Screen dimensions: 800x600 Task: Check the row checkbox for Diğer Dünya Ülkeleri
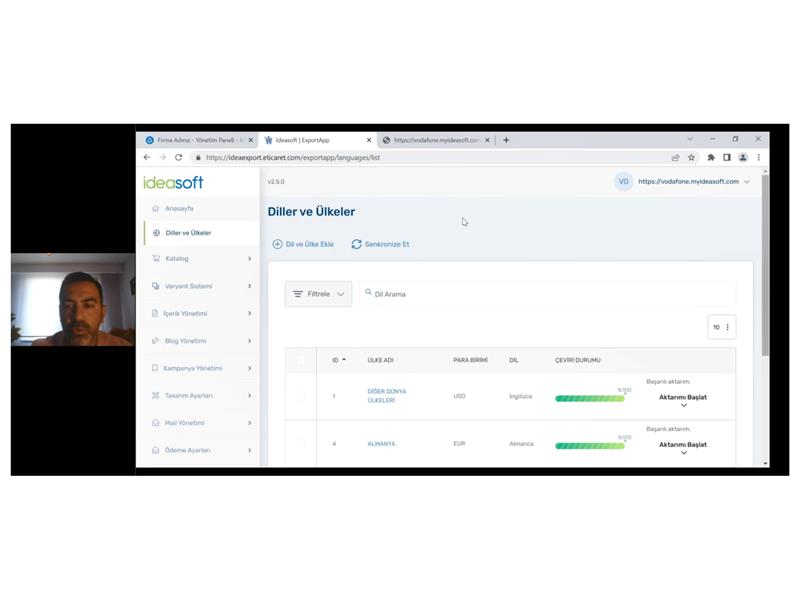[x=300, y=396]
